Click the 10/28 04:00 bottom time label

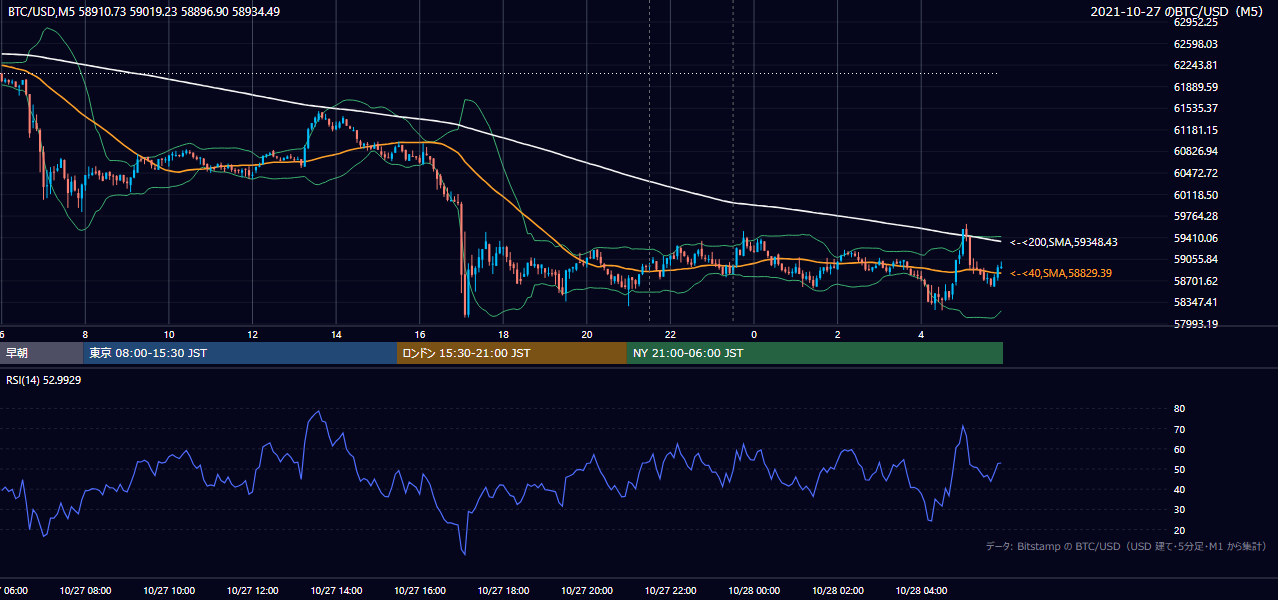click(x=921, y=591)
